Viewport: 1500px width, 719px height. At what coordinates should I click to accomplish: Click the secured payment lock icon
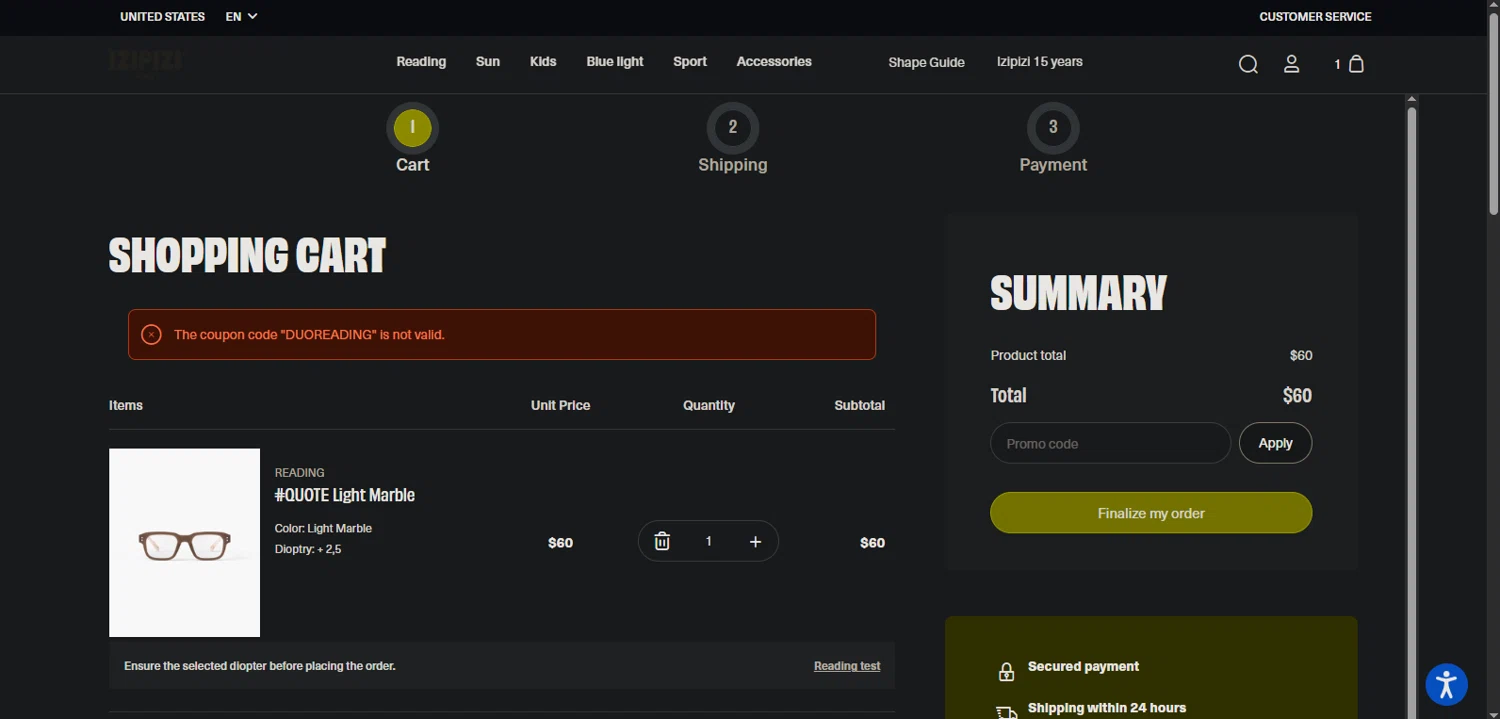click(x=1006, y=672)
